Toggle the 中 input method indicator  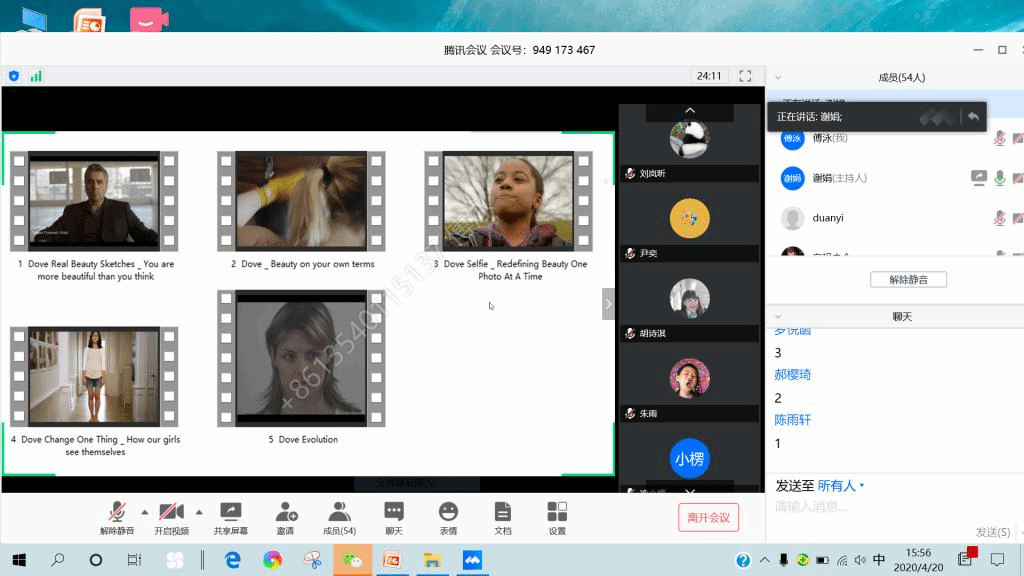[879, 560]
